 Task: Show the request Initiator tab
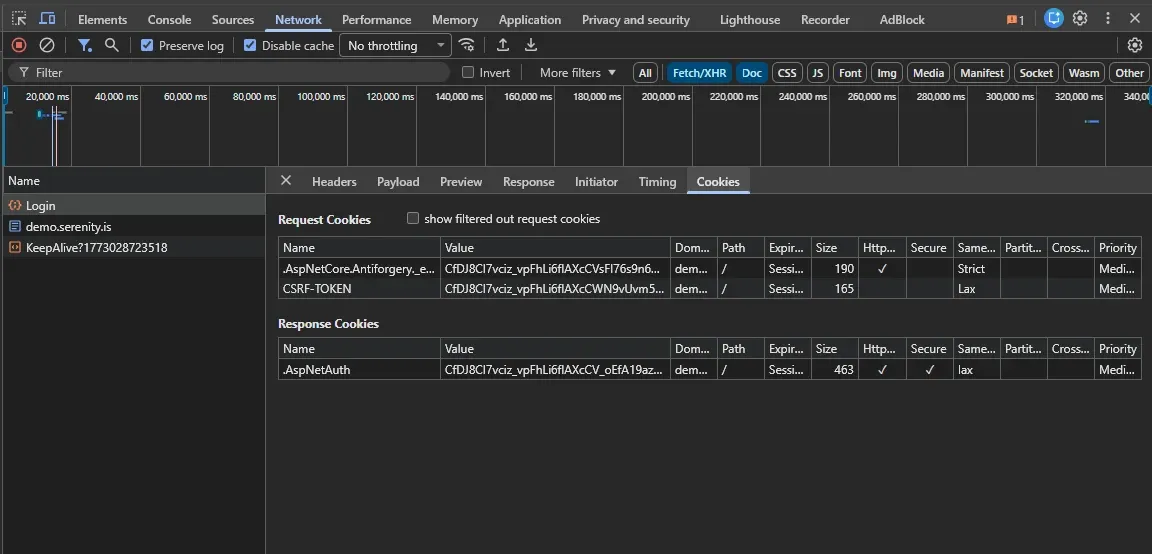coord(596,181)
